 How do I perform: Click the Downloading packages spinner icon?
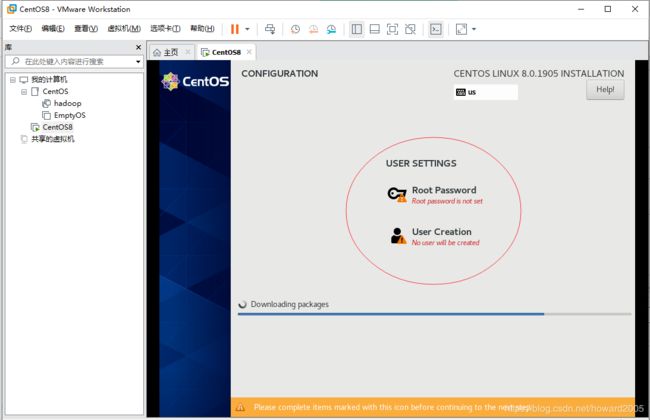point(243,305)
